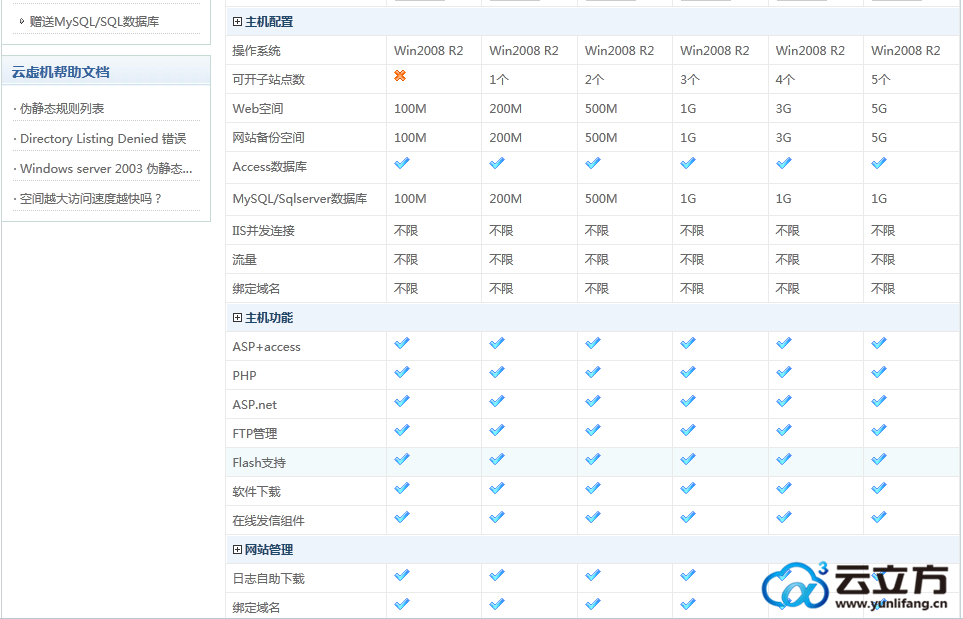Click 日志自助下载 checkmark in 100M plan column

pyautogui.click(x=402, y=575)
